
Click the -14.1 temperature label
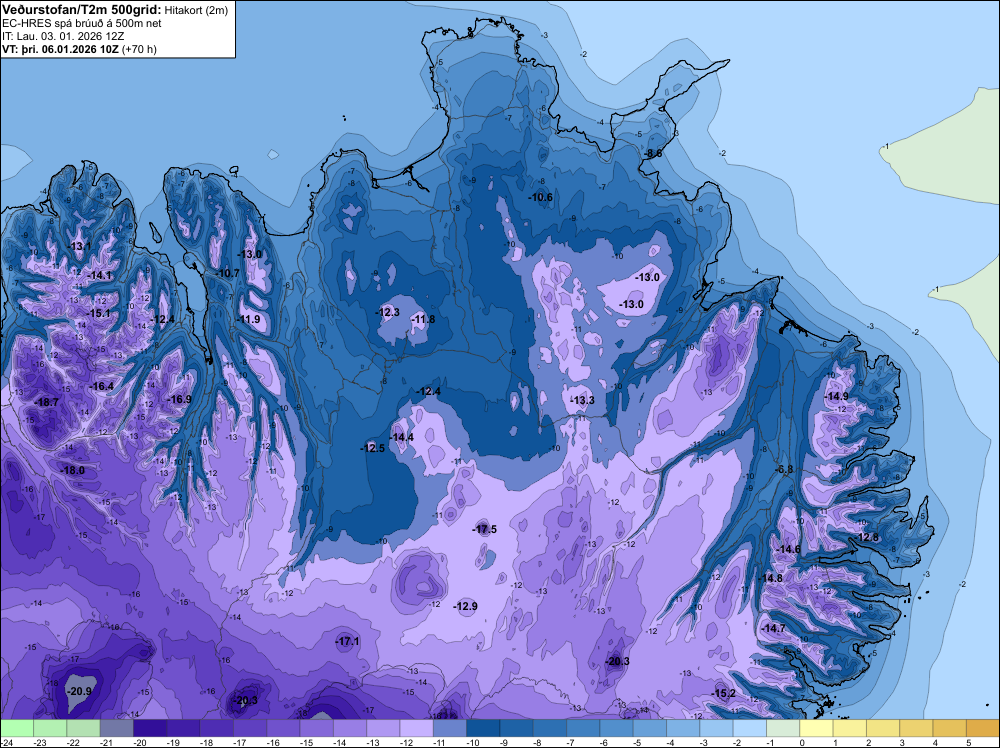(x=99, y=275)
